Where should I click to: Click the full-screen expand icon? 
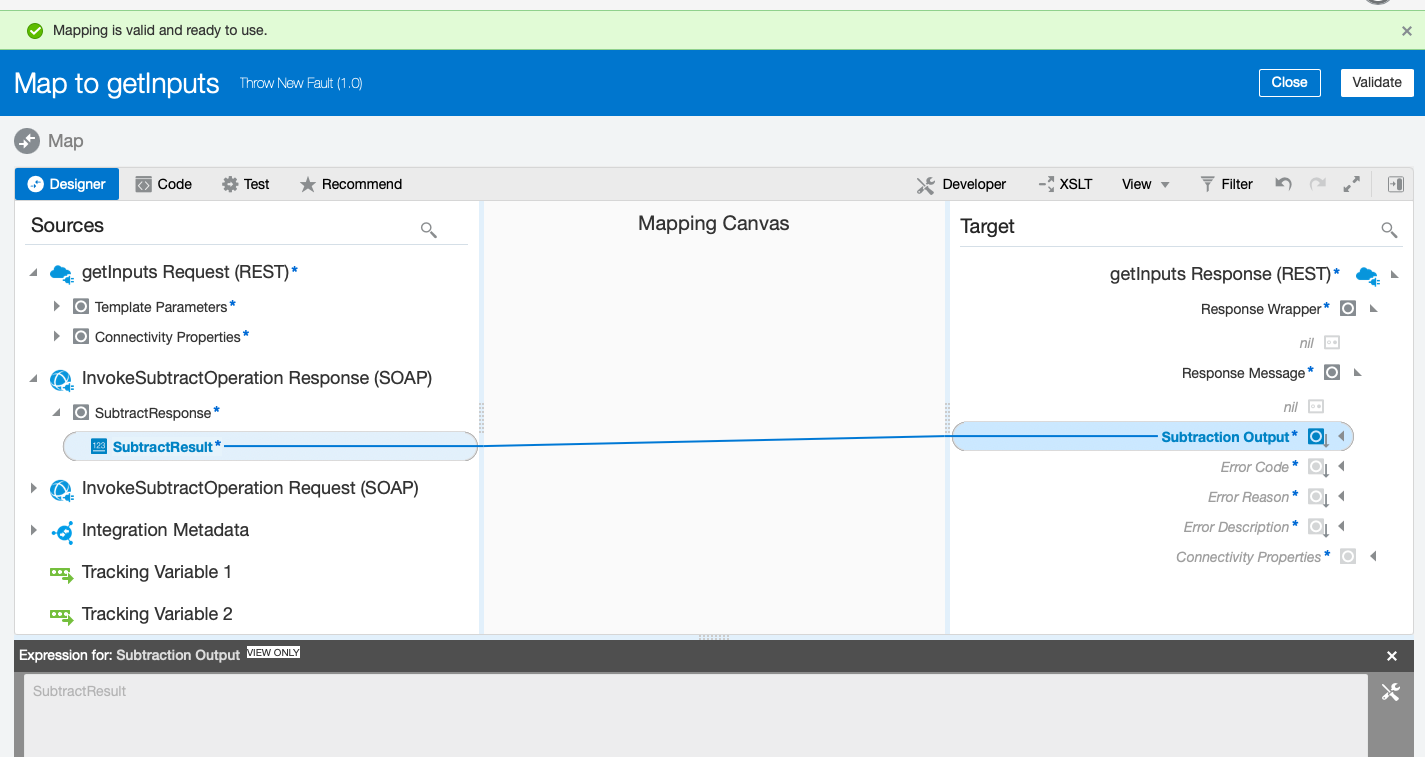[1352, 184]
